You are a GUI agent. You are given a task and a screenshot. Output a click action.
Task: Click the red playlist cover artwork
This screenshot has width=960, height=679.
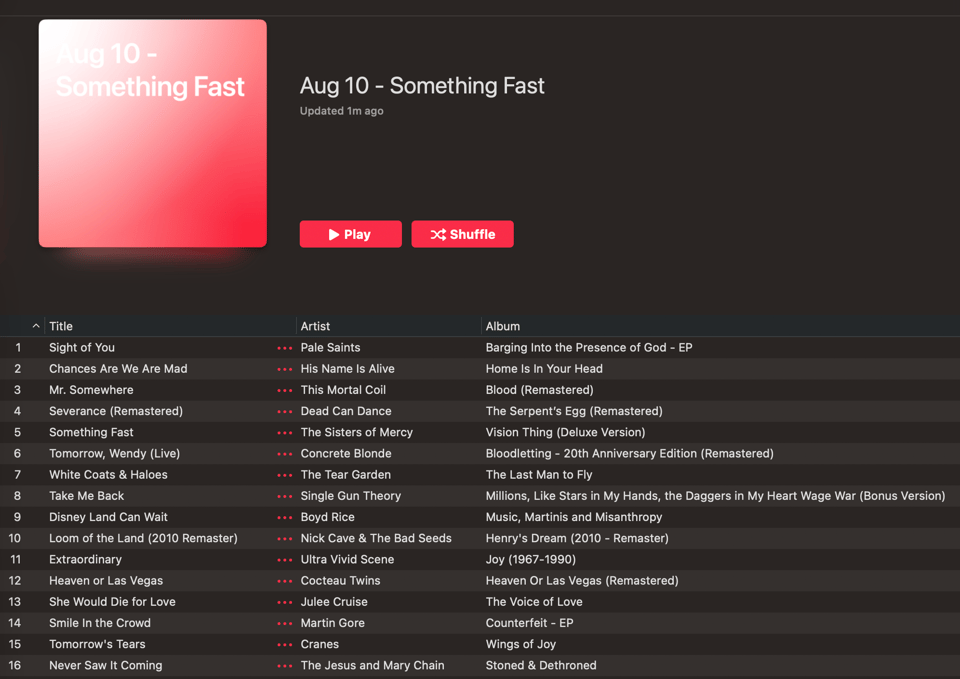(x=152, y=133)
